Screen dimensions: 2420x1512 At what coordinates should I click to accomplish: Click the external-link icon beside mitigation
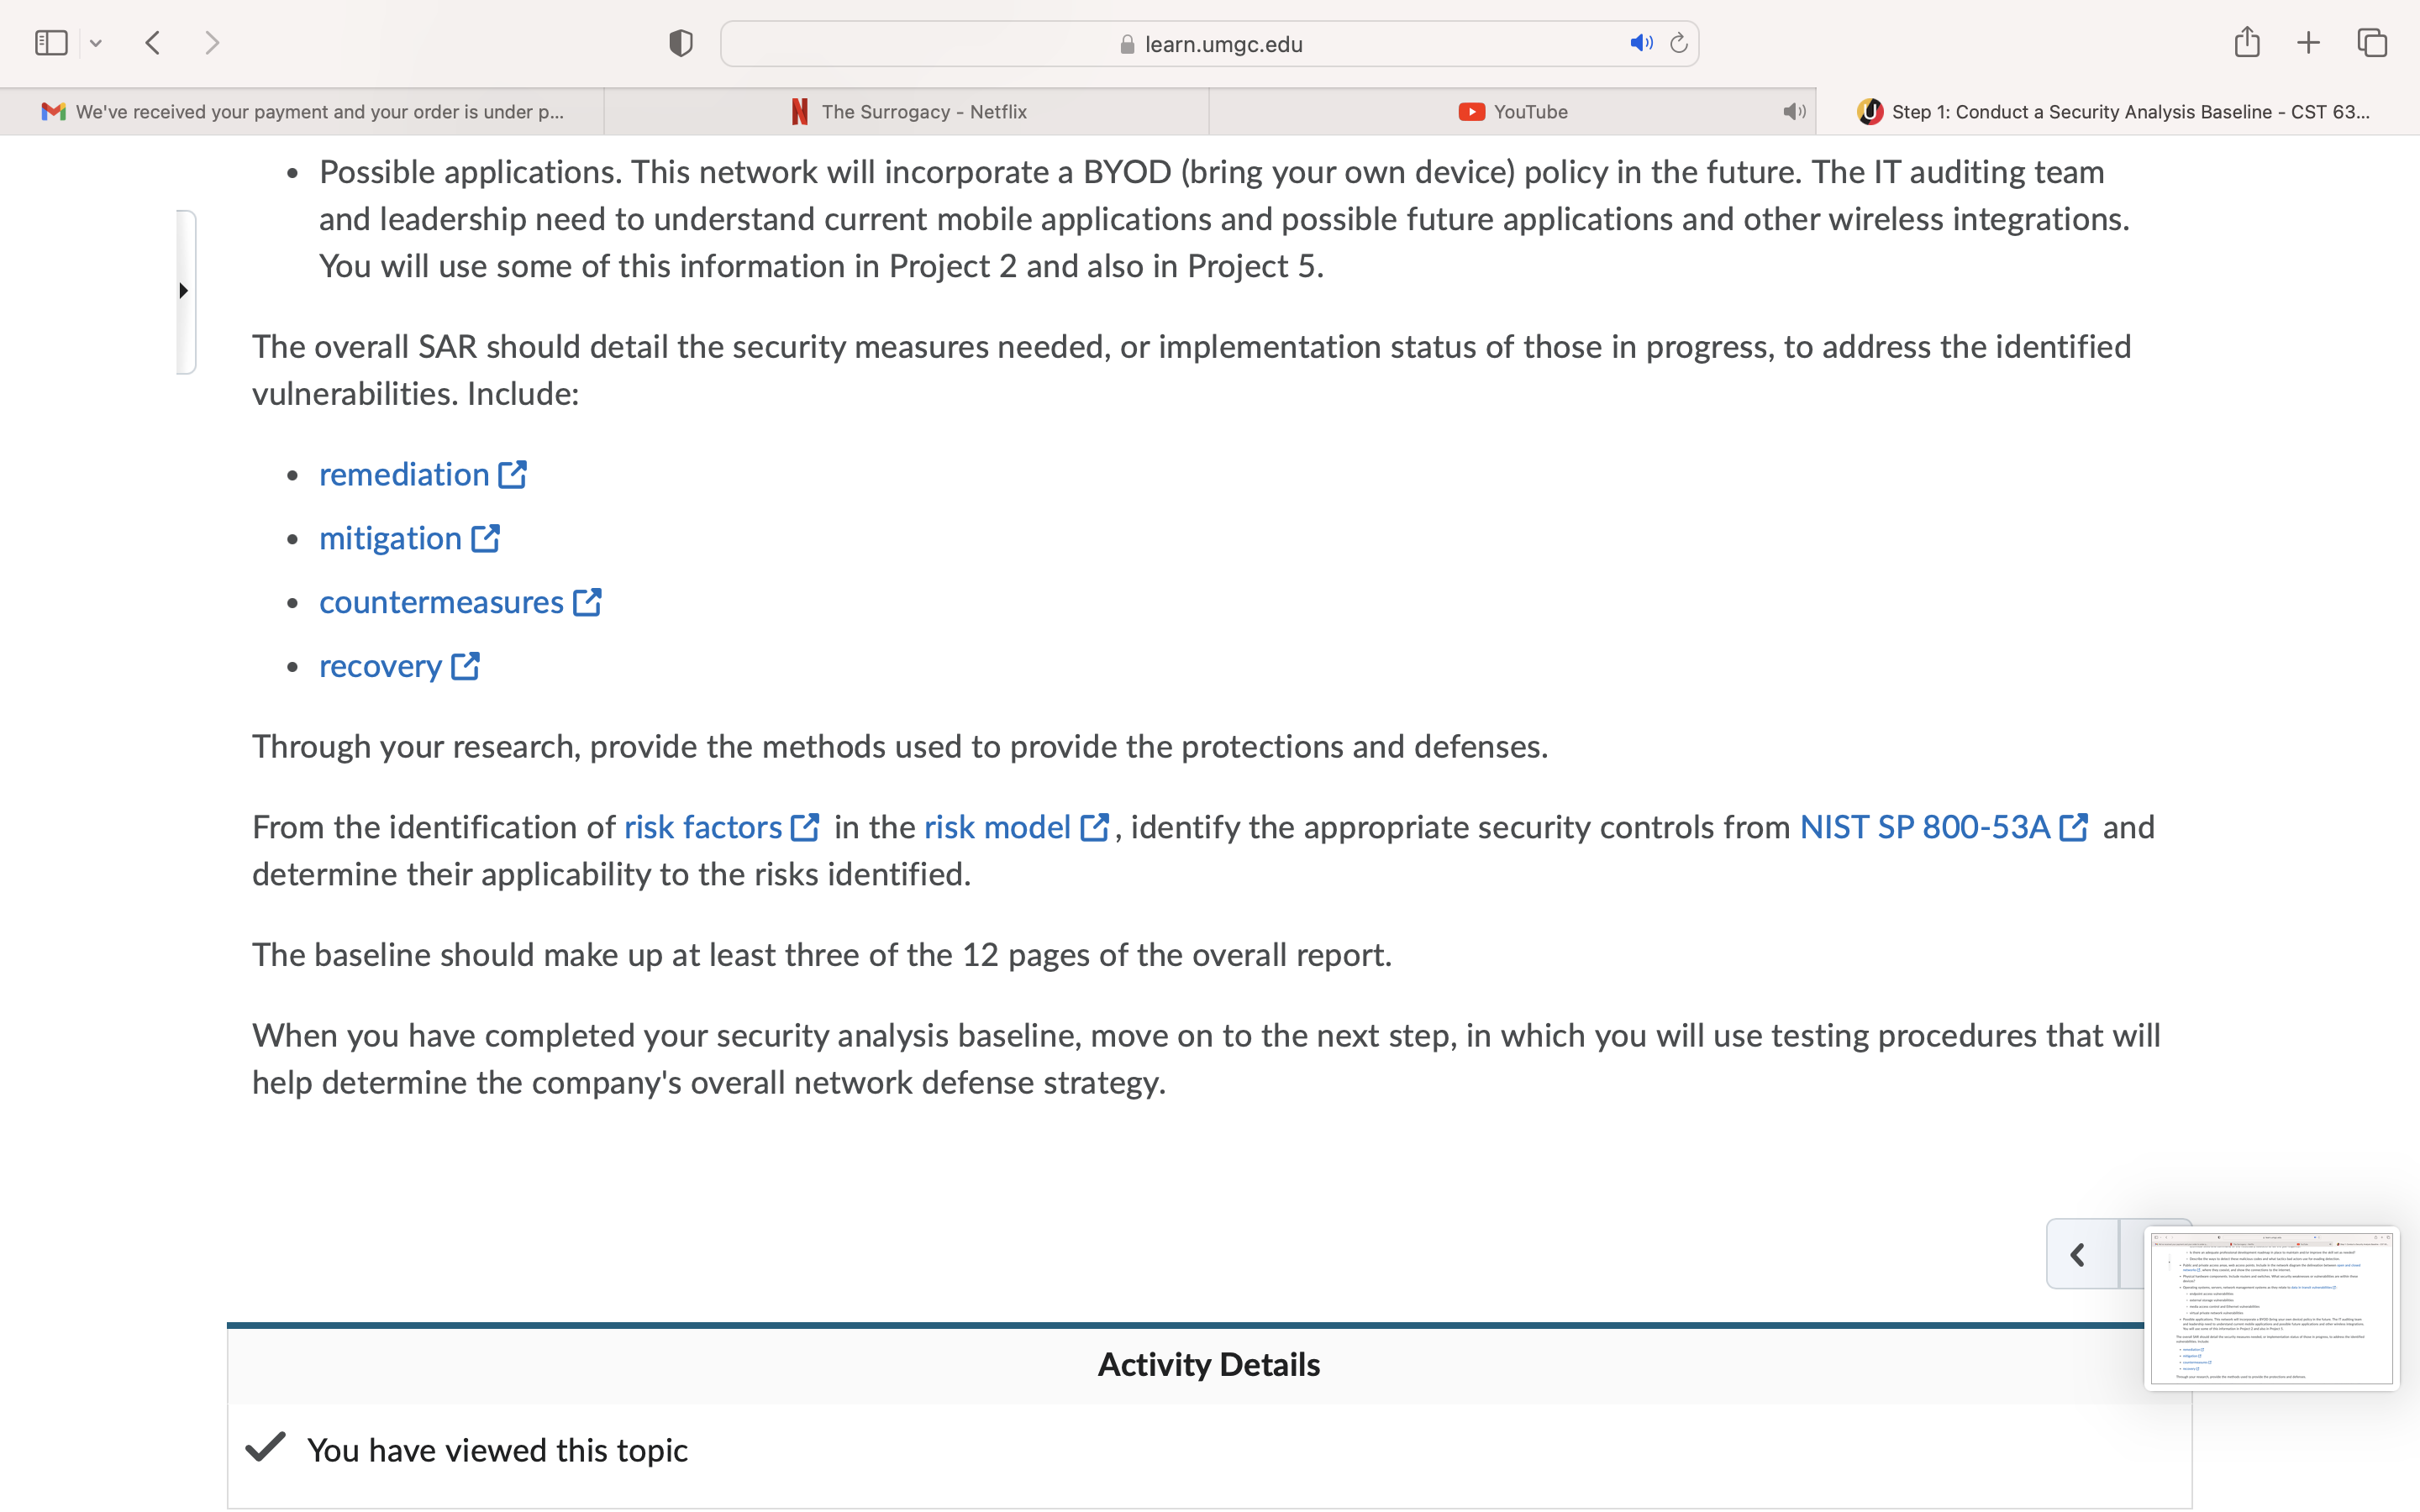click(486, 538)
